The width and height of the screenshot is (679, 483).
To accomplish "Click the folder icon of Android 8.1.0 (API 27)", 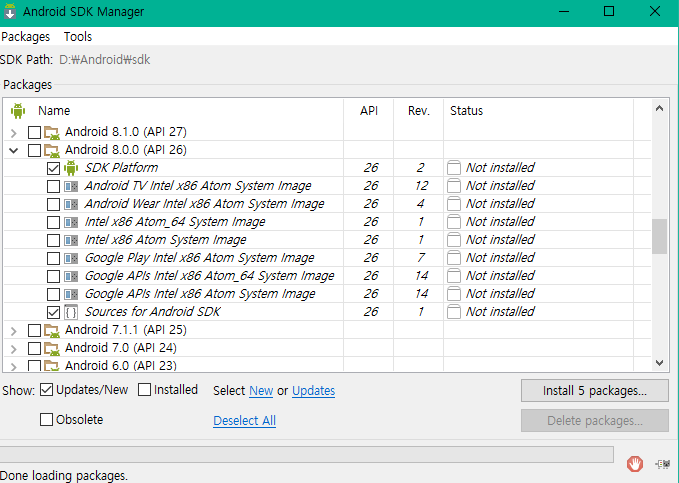I will (x=52, y=132).
